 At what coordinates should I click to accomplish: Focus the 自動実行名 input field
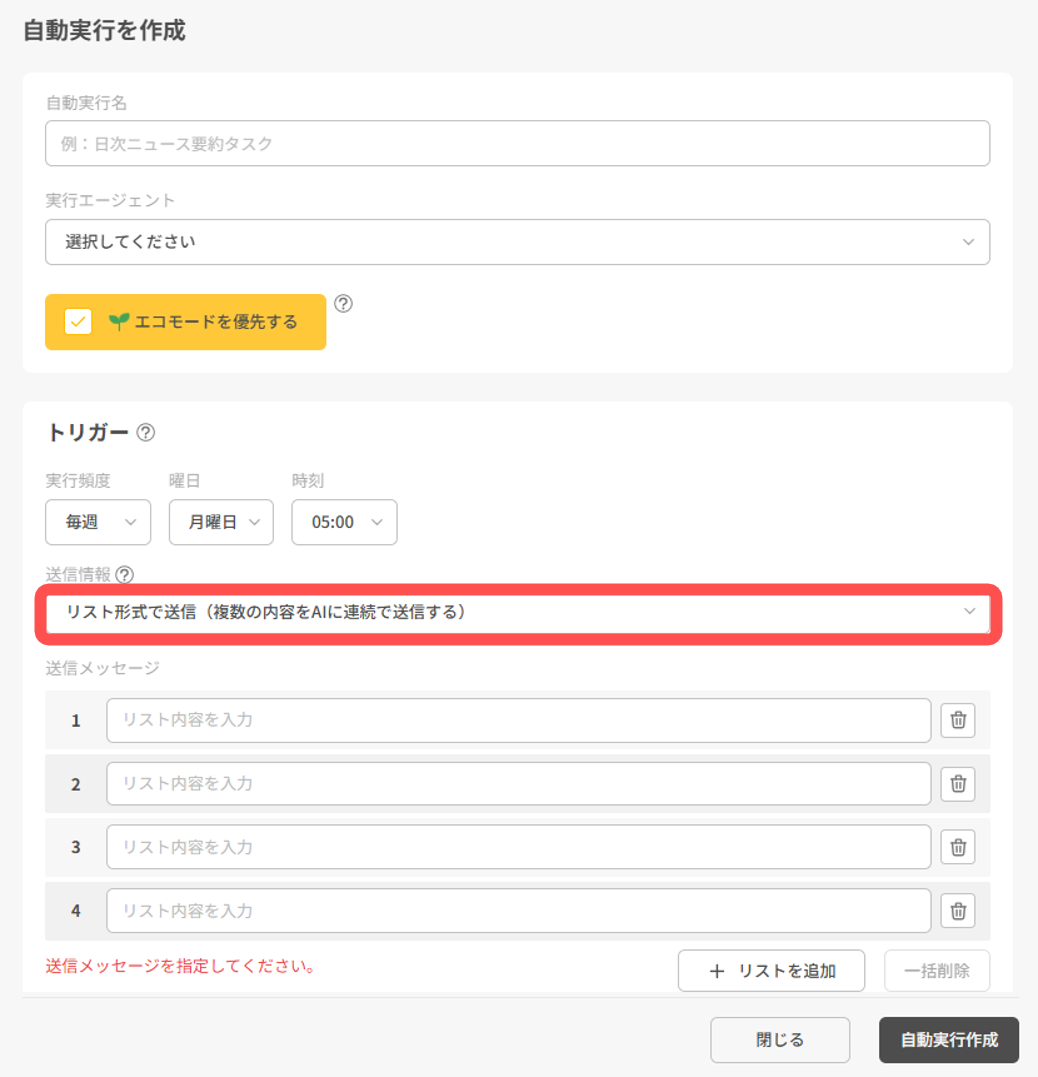pyautogui.click(x=517, y=143)
